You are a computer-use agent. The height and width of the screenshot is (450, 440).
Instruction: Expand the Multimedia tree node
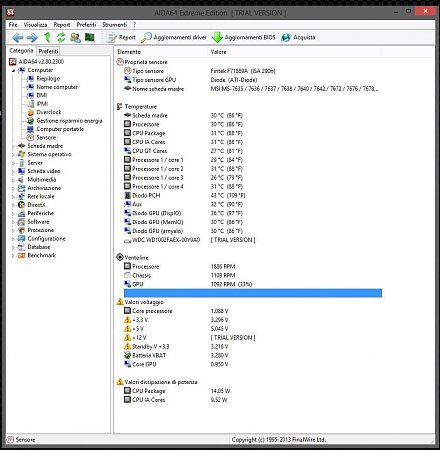(13, 180)
